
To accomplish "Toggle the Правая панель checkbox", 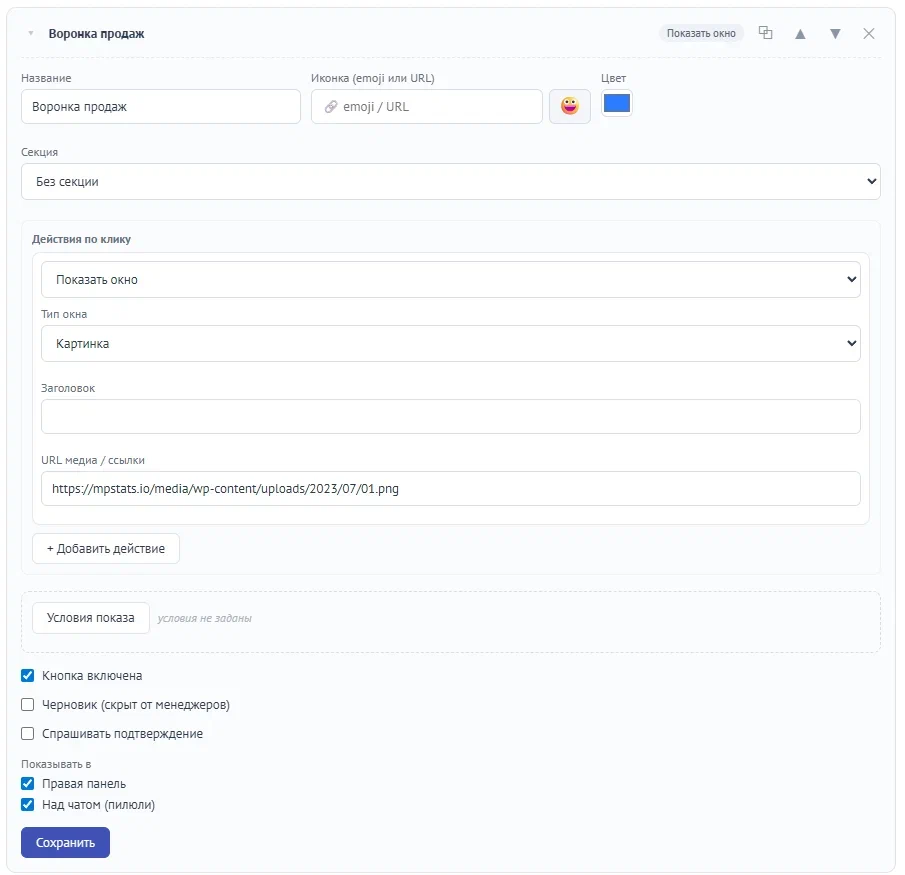I will coord(28,783).
